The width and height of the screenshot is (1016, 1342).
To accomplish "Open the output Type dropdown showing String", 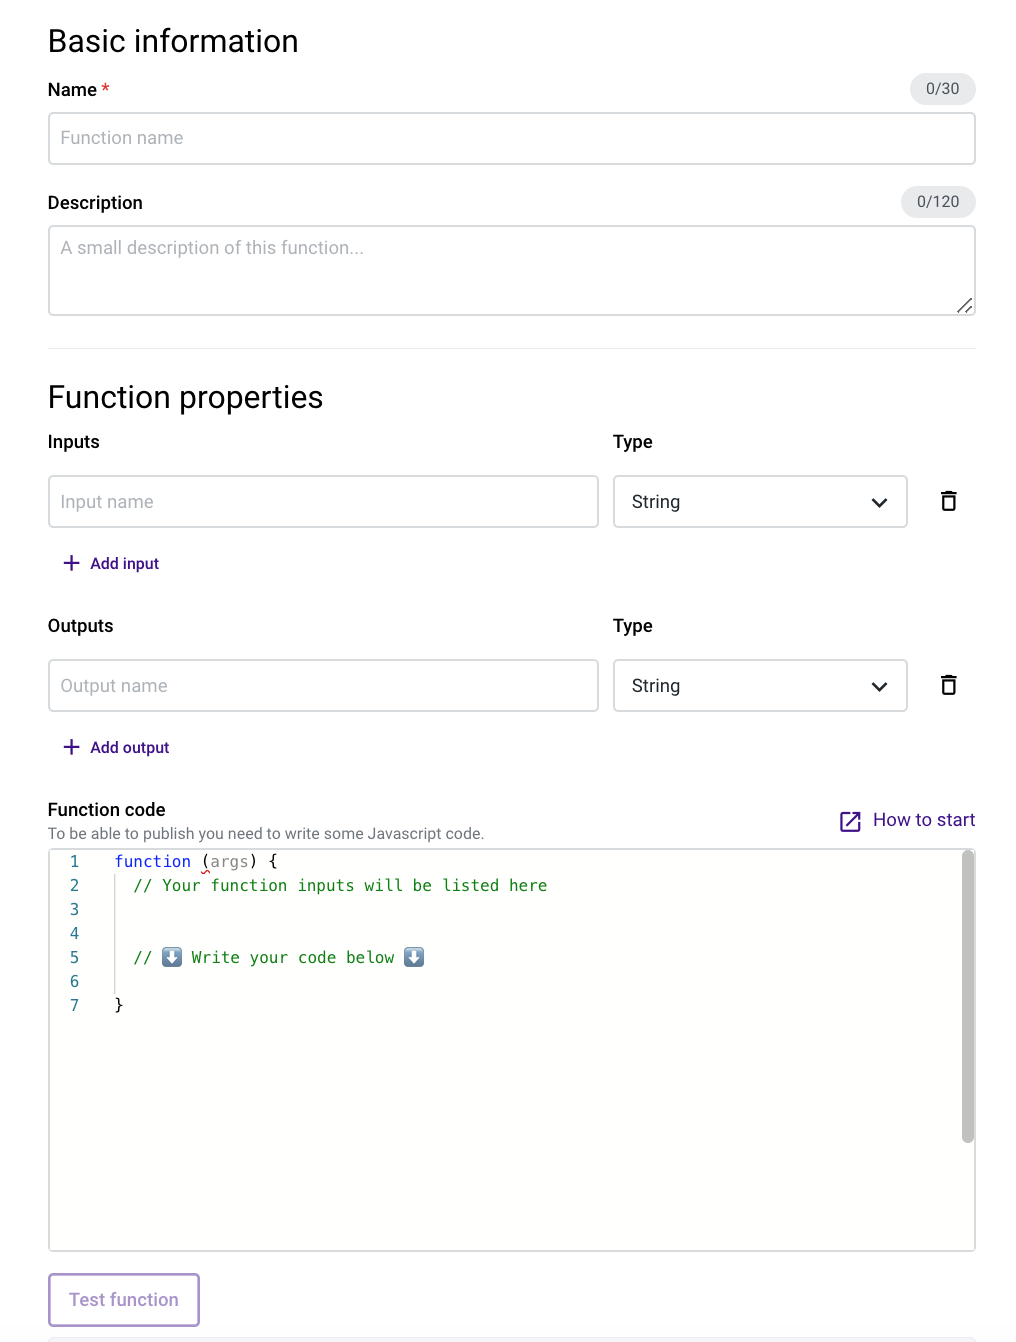I will 760,685.
